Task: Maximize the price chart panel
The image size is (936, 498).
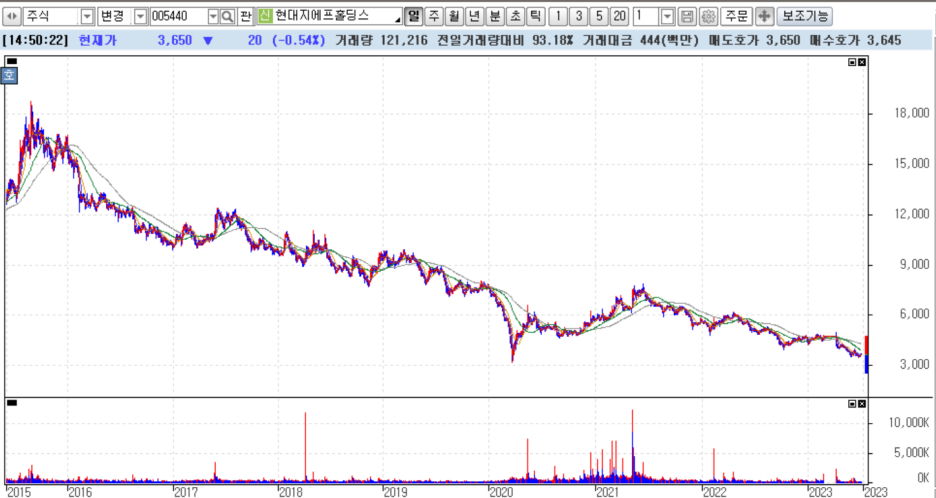Action: 852,62
